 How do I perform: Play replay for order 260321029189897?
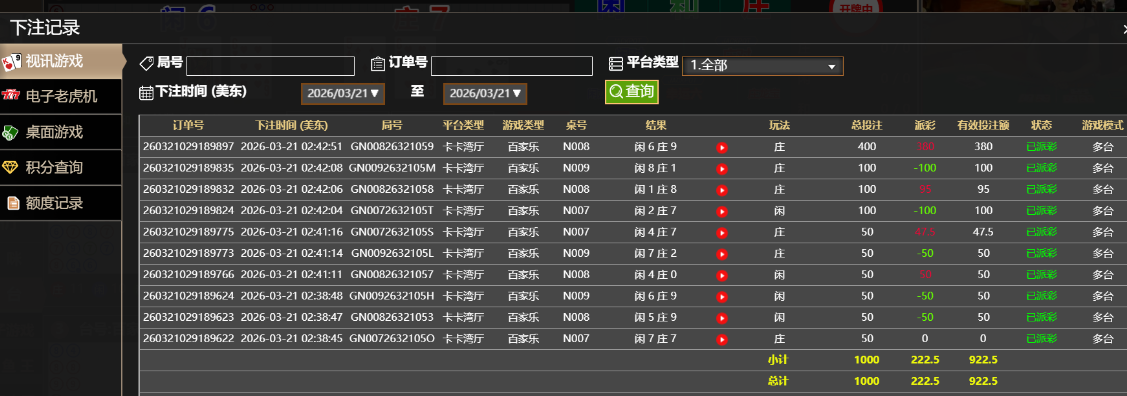click(x=722, y=147)
